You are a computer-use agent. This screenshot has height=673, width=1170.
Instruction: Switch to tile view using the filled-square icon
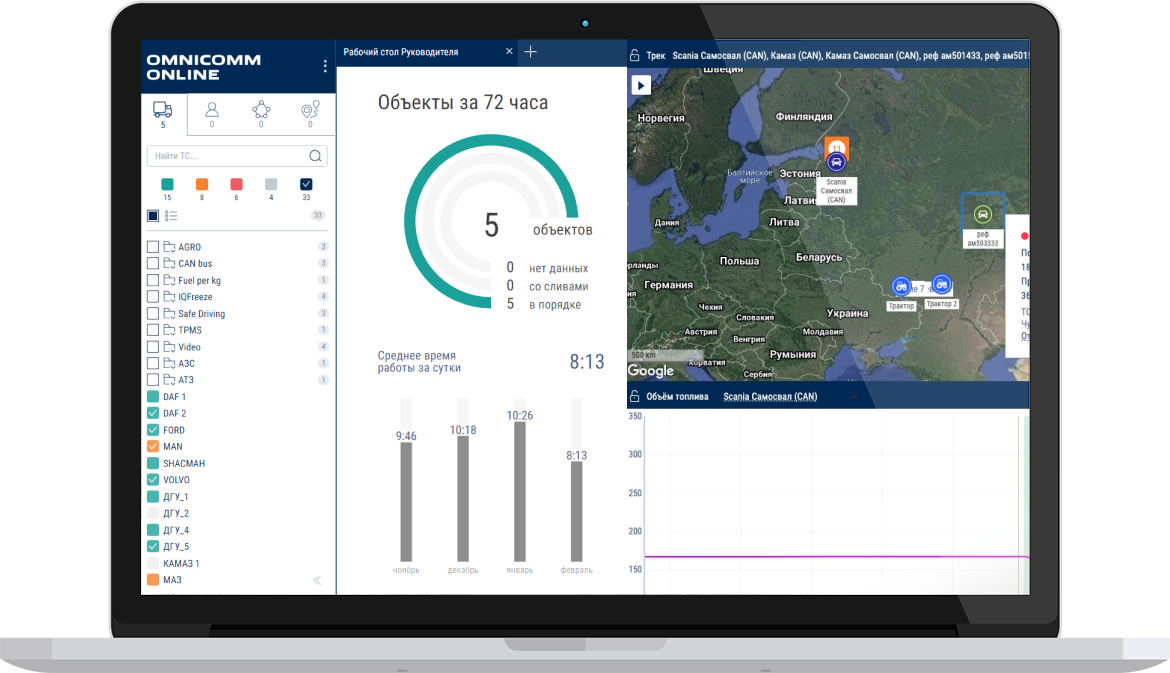tap(153, 216)
